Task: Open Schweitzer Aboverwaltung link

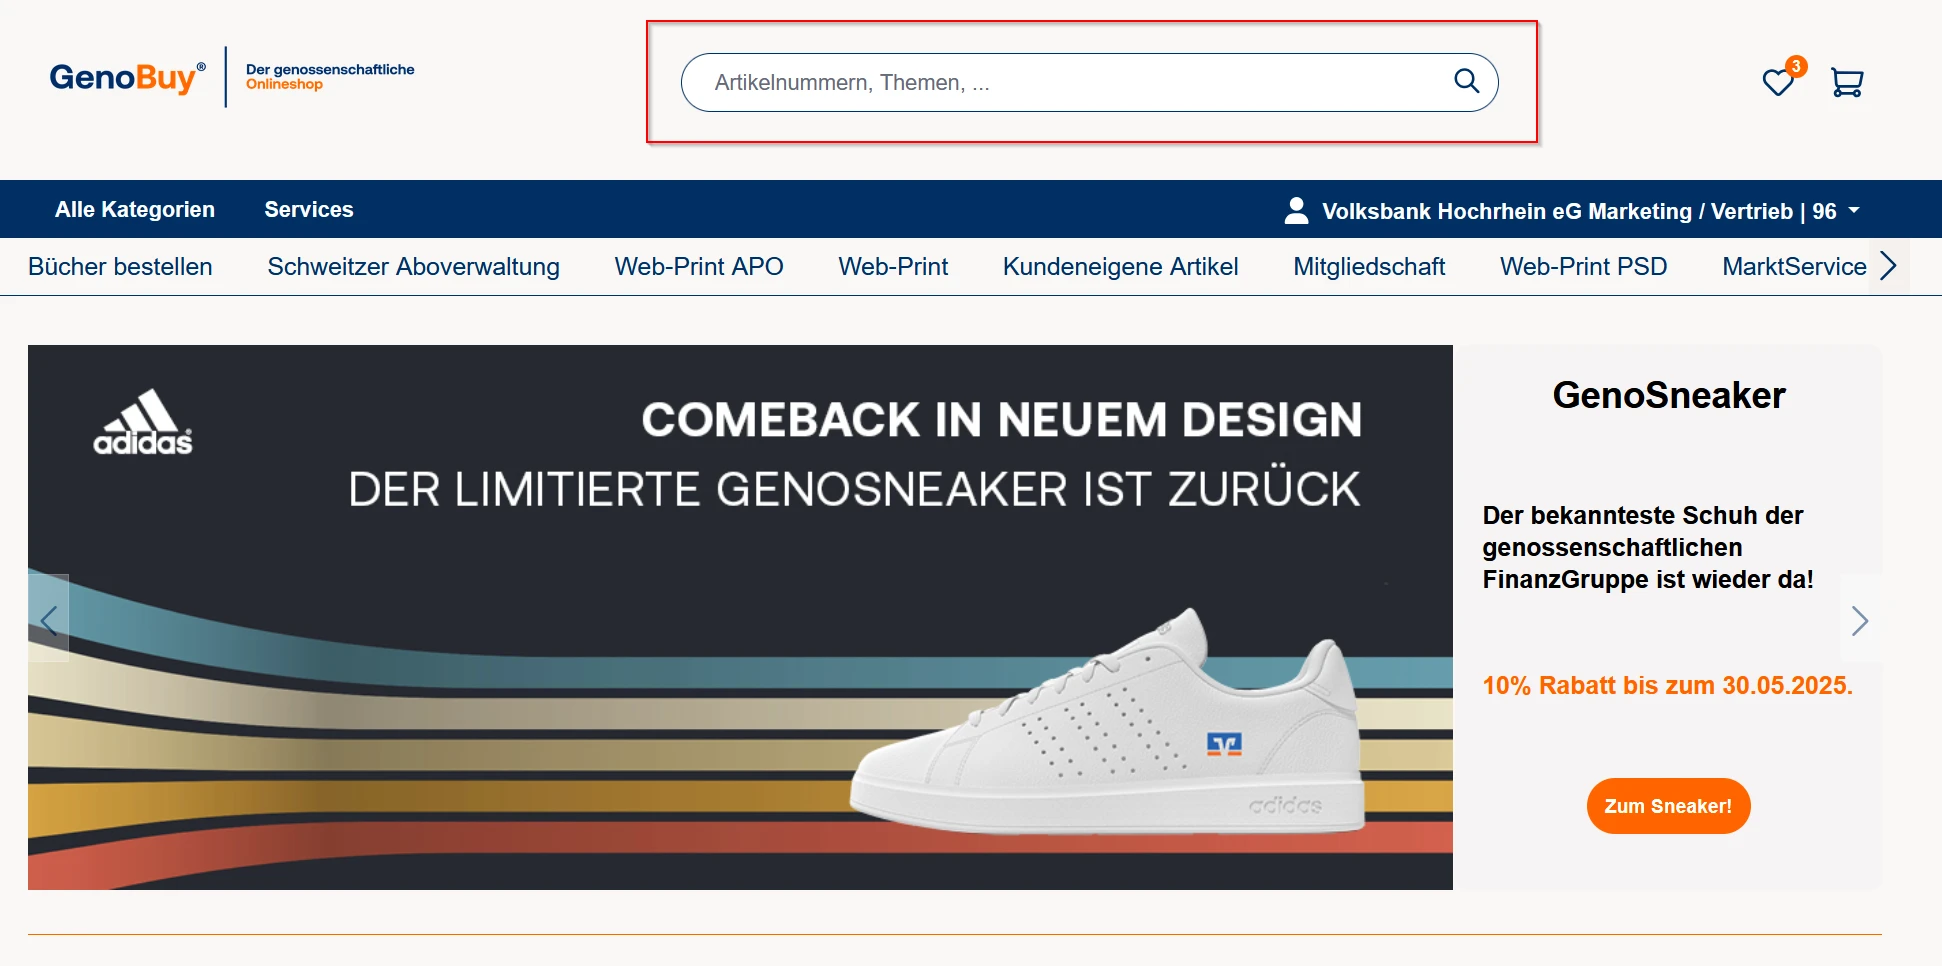Action: 413,267
